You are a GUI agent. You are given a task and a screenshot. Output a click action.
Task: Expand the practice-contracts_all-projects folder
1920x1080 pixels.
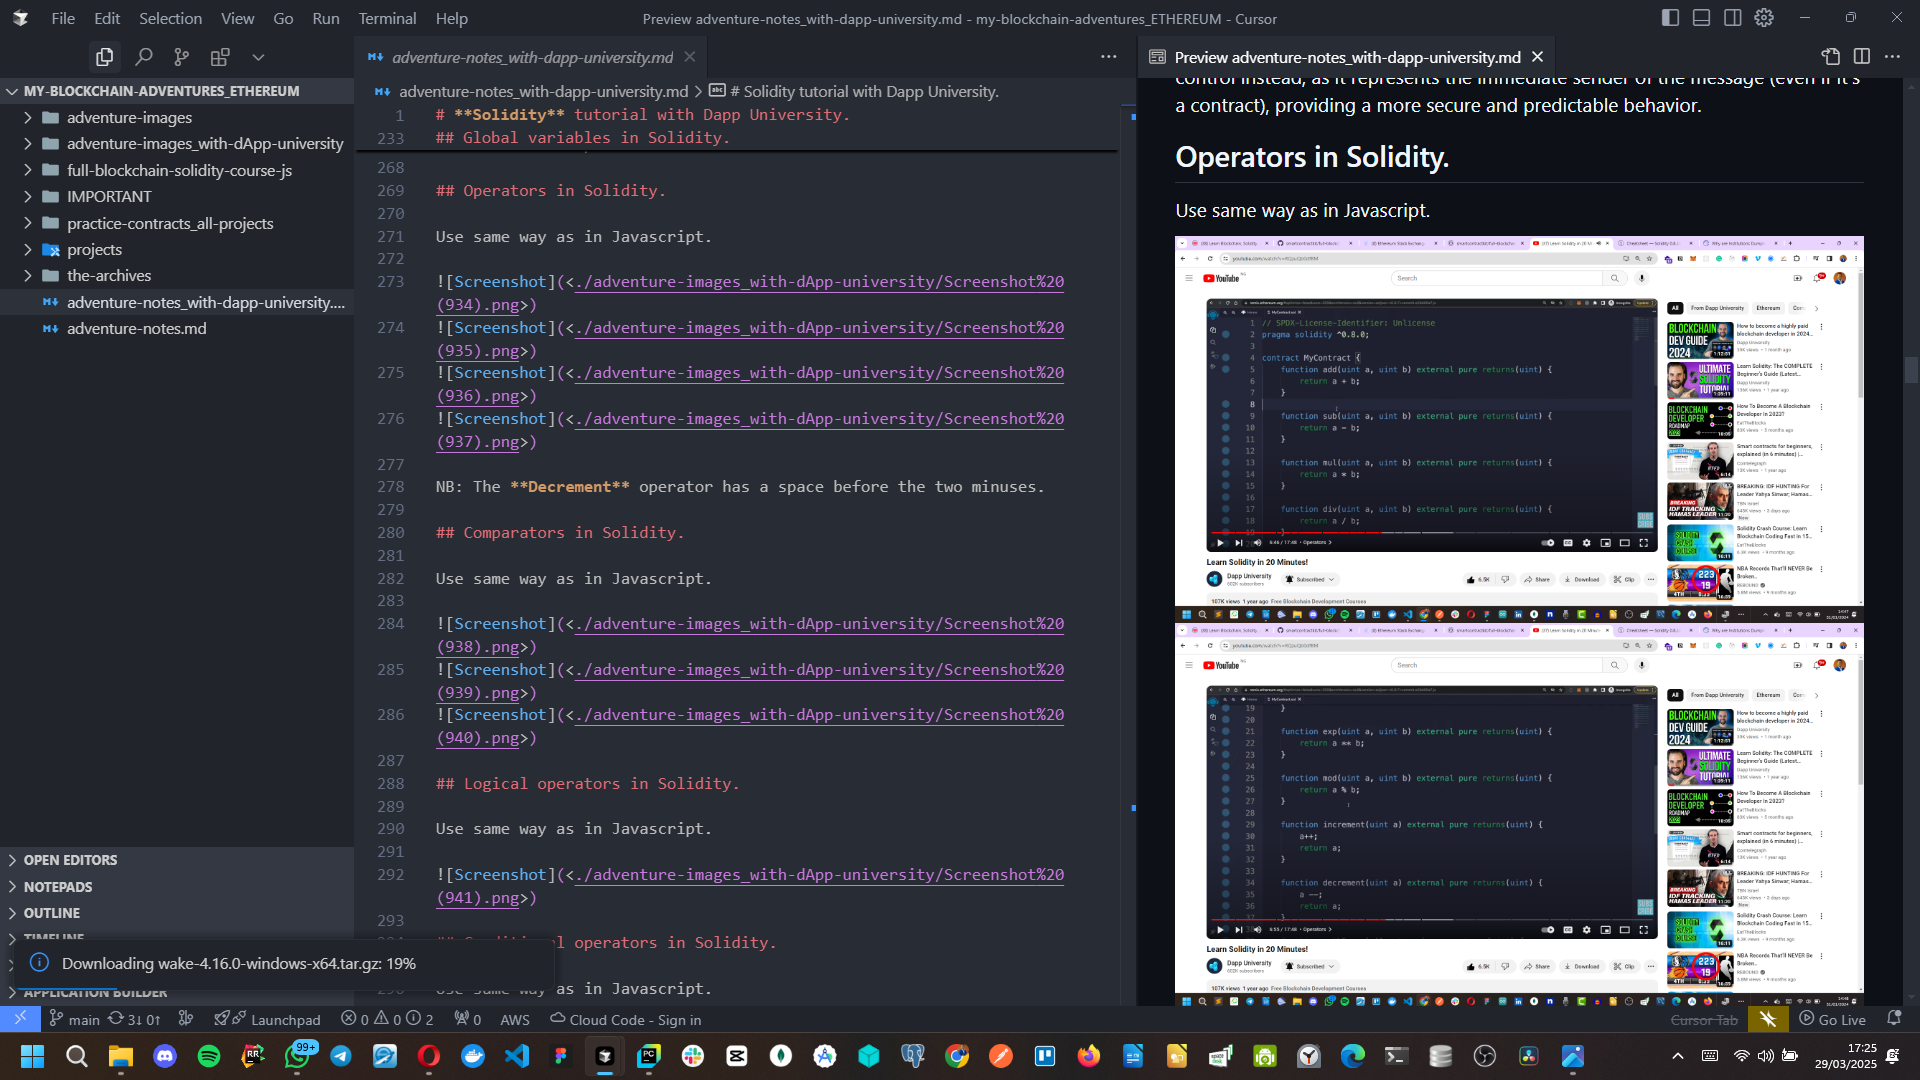(169, 223)
